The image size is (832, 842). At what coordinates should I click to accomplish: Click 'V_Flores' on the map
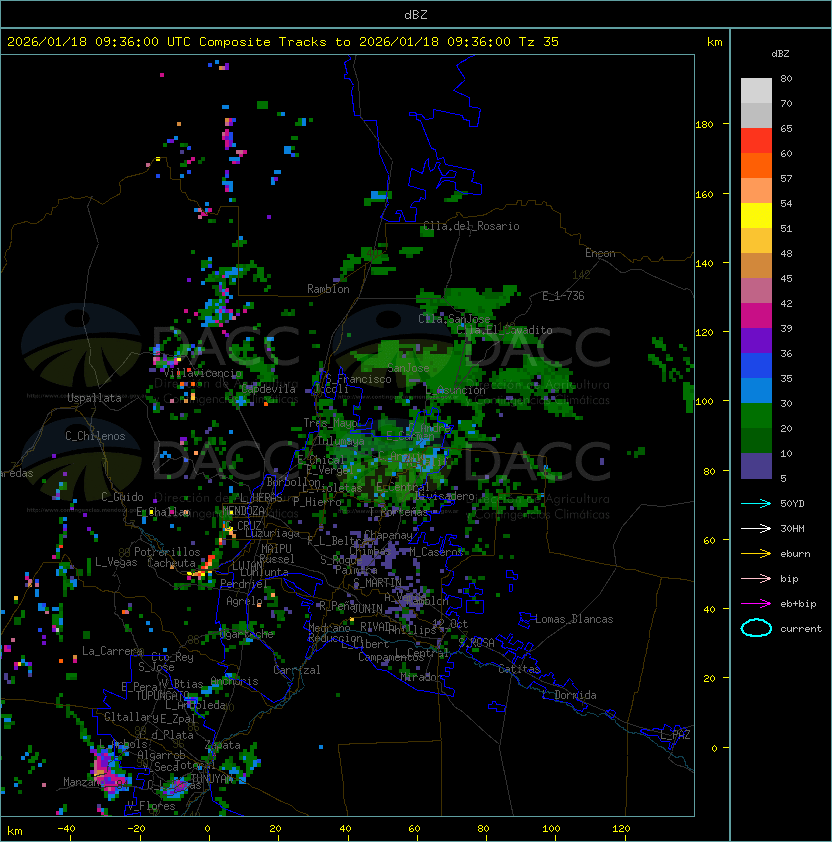pos(151,806)
